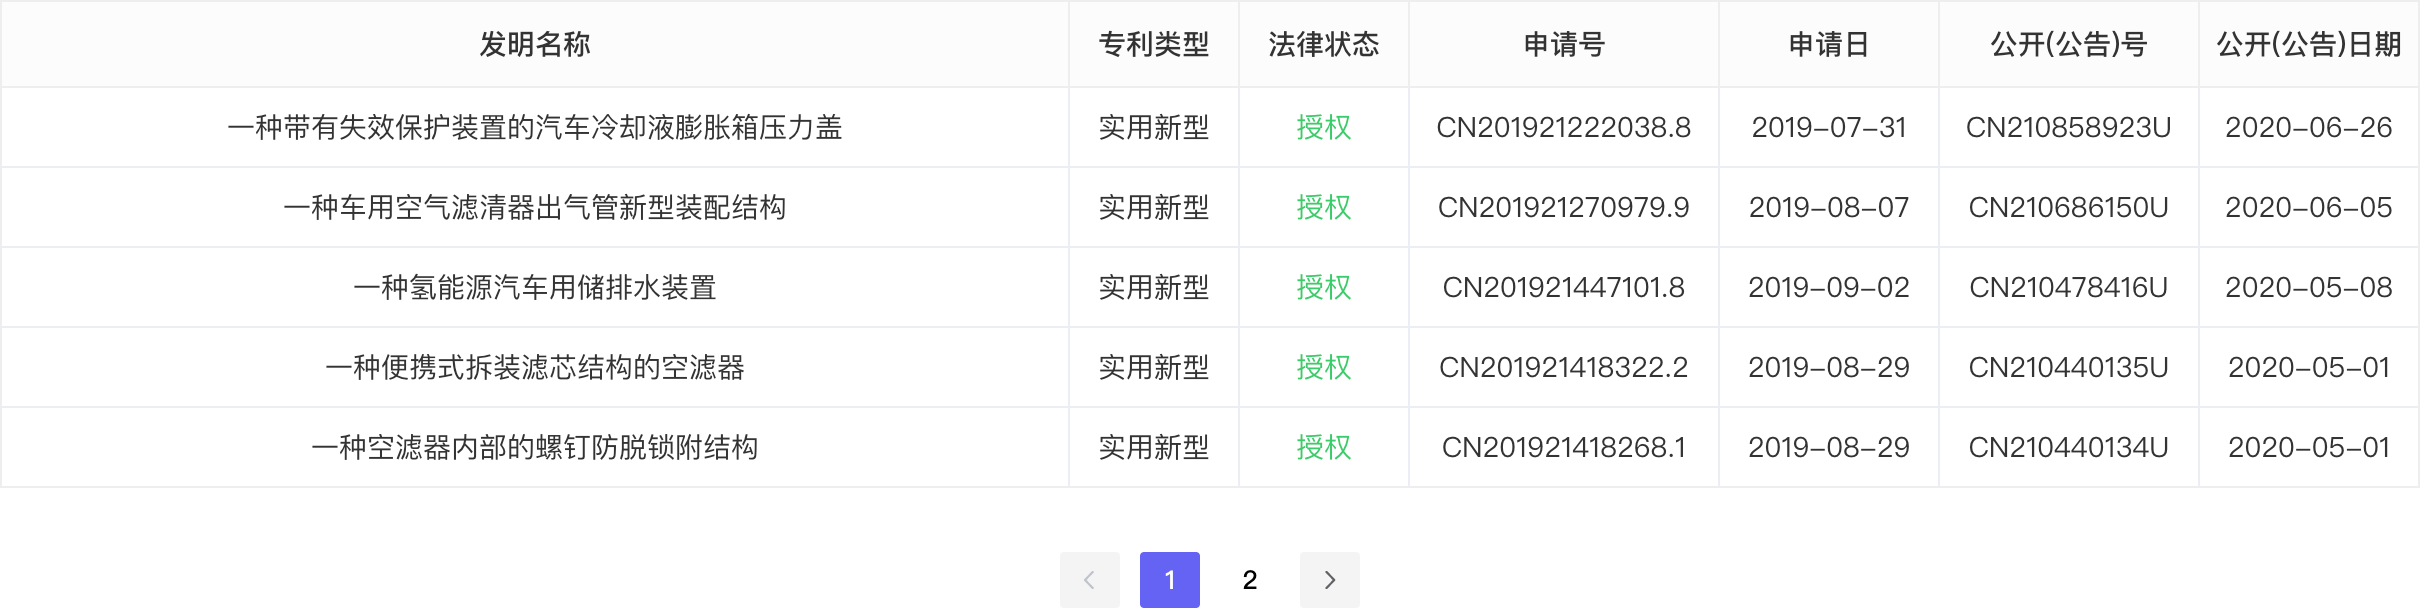Image resolution: width=2424 pixels, height=614 pixels.
Task: Open patent 一种车用空气滤清器出气管新型装配结构
Action: [534, 207]
